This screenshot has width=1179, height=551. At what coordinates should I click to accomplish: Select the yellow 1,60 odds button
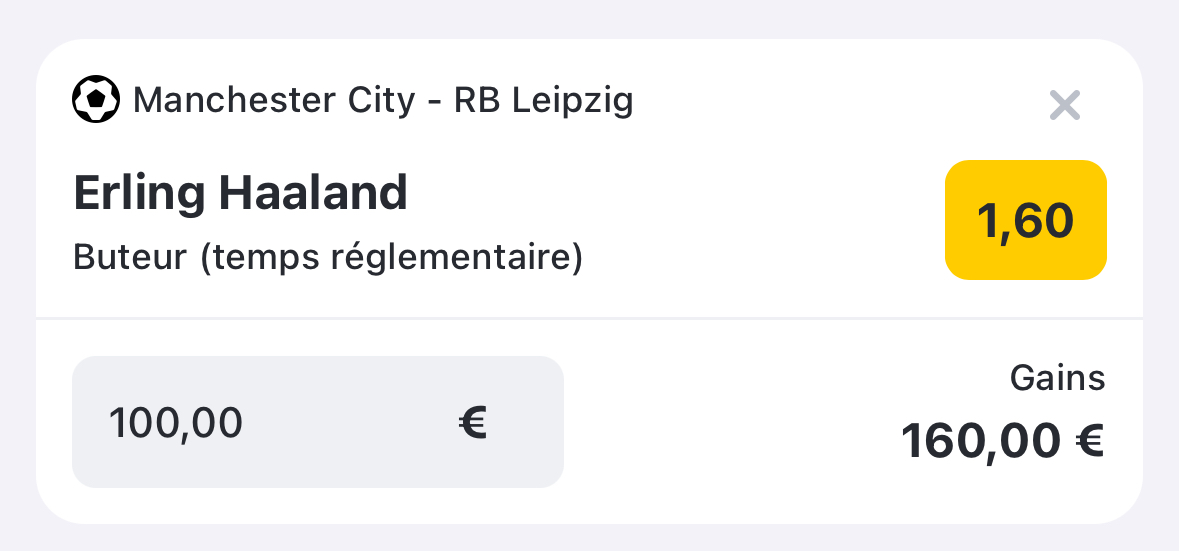[1026, 219]
